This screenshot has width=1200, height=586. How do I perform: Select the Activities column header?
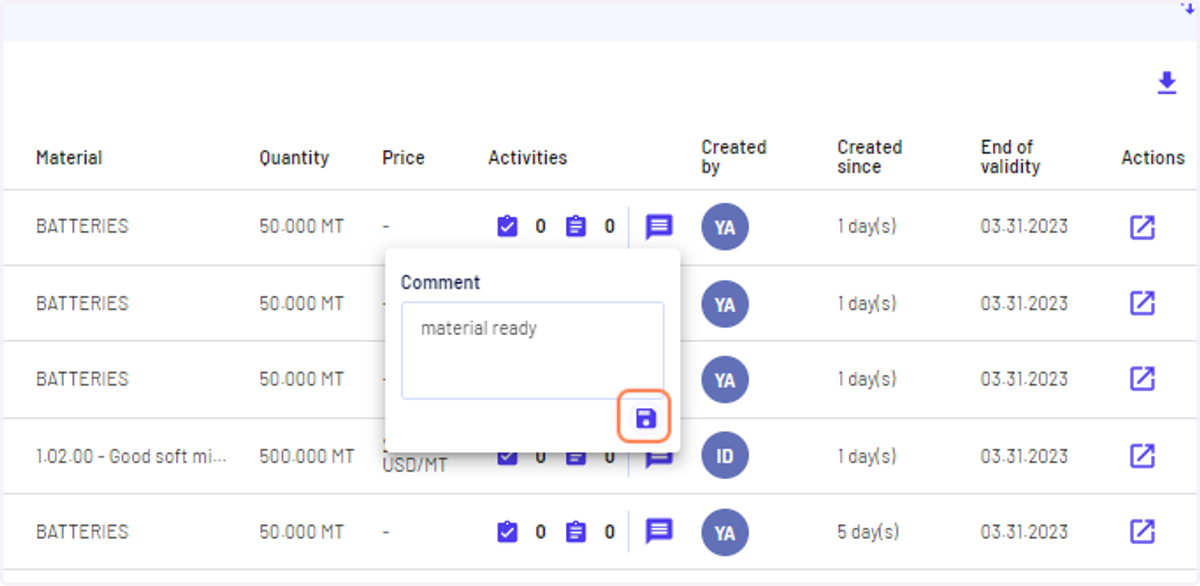[527, 158]
